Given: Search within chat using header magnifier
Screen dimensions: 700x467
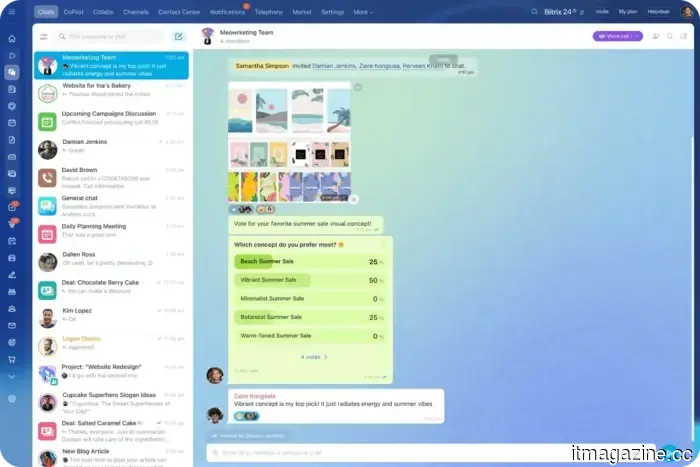Looking at the screenshot, I should click(x=670, y=36).
